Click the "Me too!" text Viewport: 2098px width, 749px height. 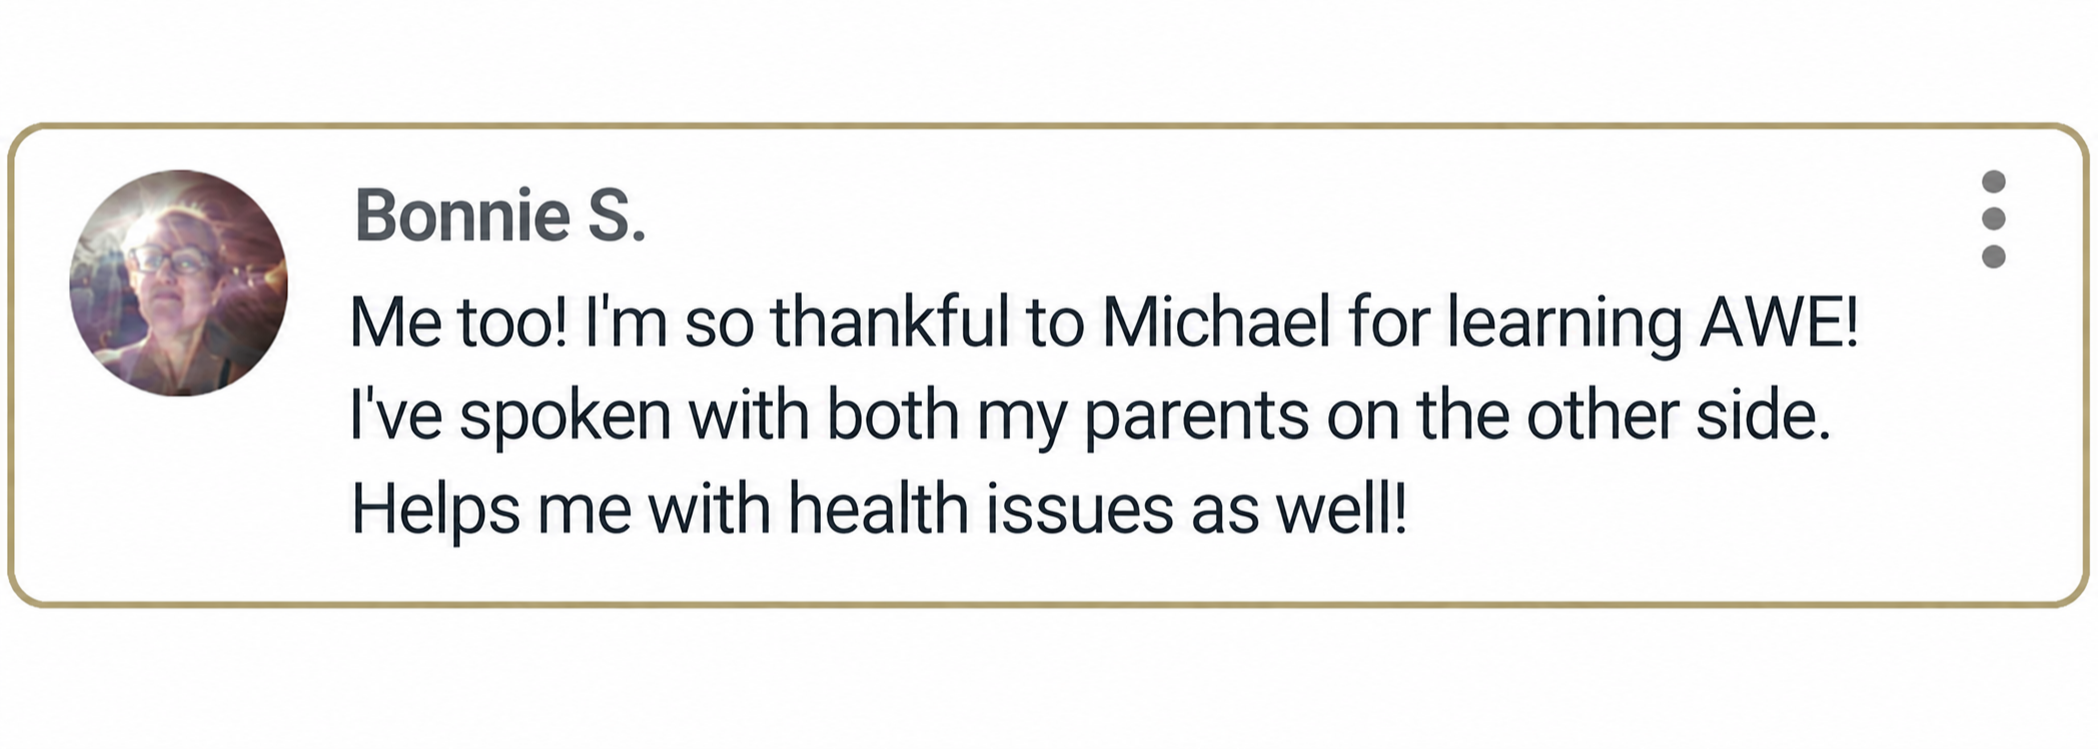(460, 323)
